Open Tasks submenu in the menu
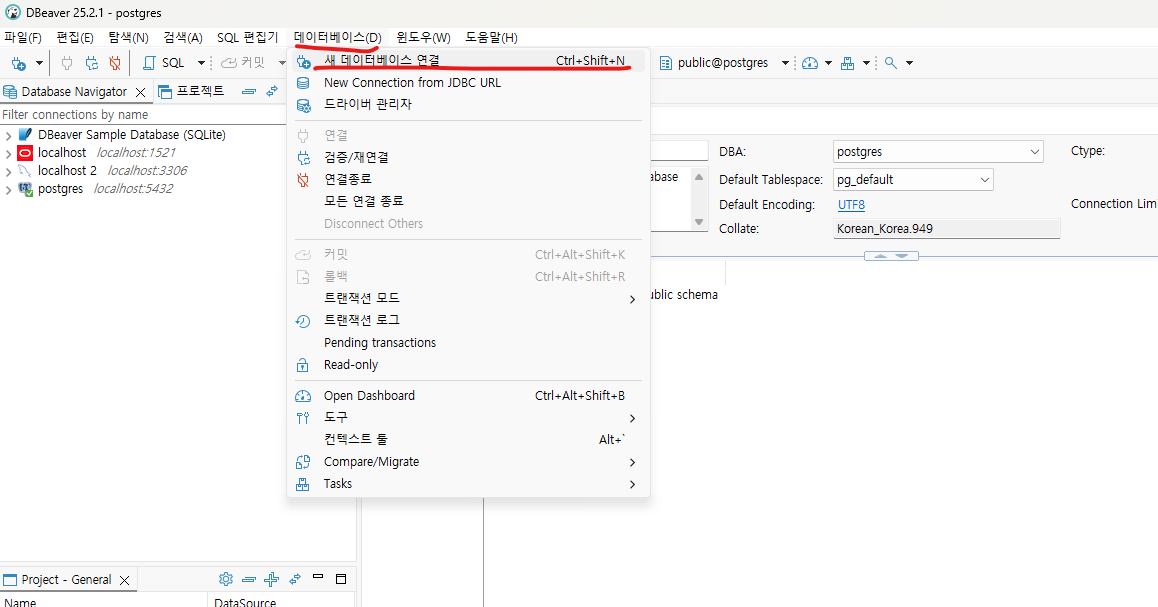This screenshot has height=607, width=1158. coord(468,484)
